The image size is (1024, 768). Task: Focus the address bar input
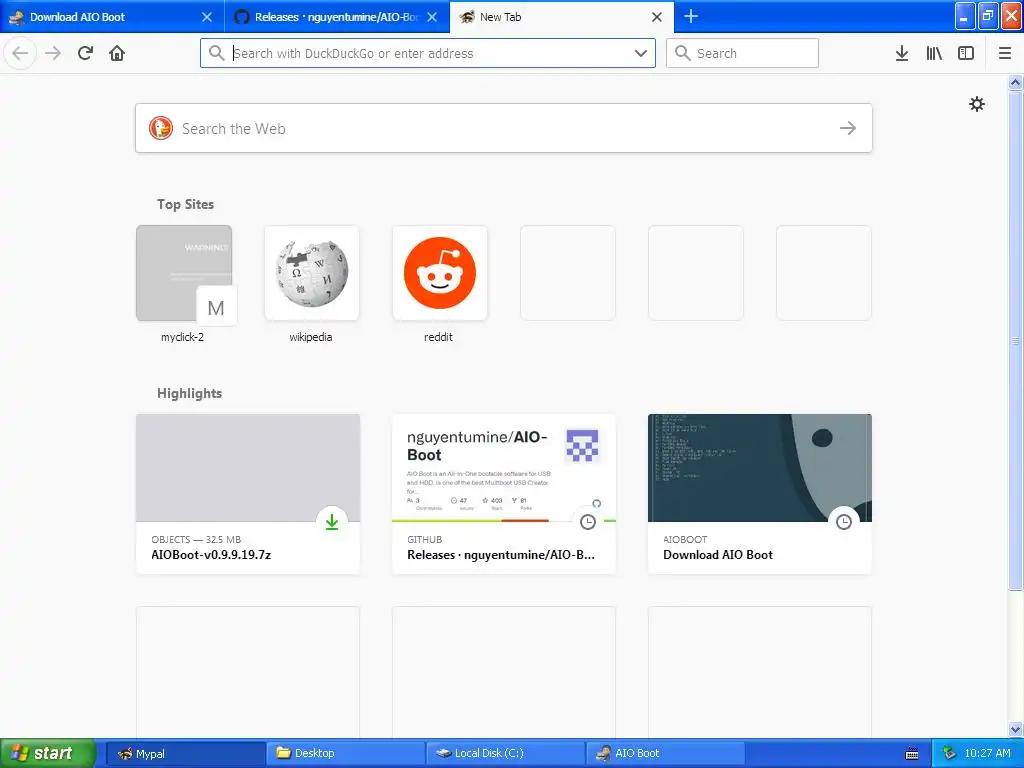coord(428,53)
